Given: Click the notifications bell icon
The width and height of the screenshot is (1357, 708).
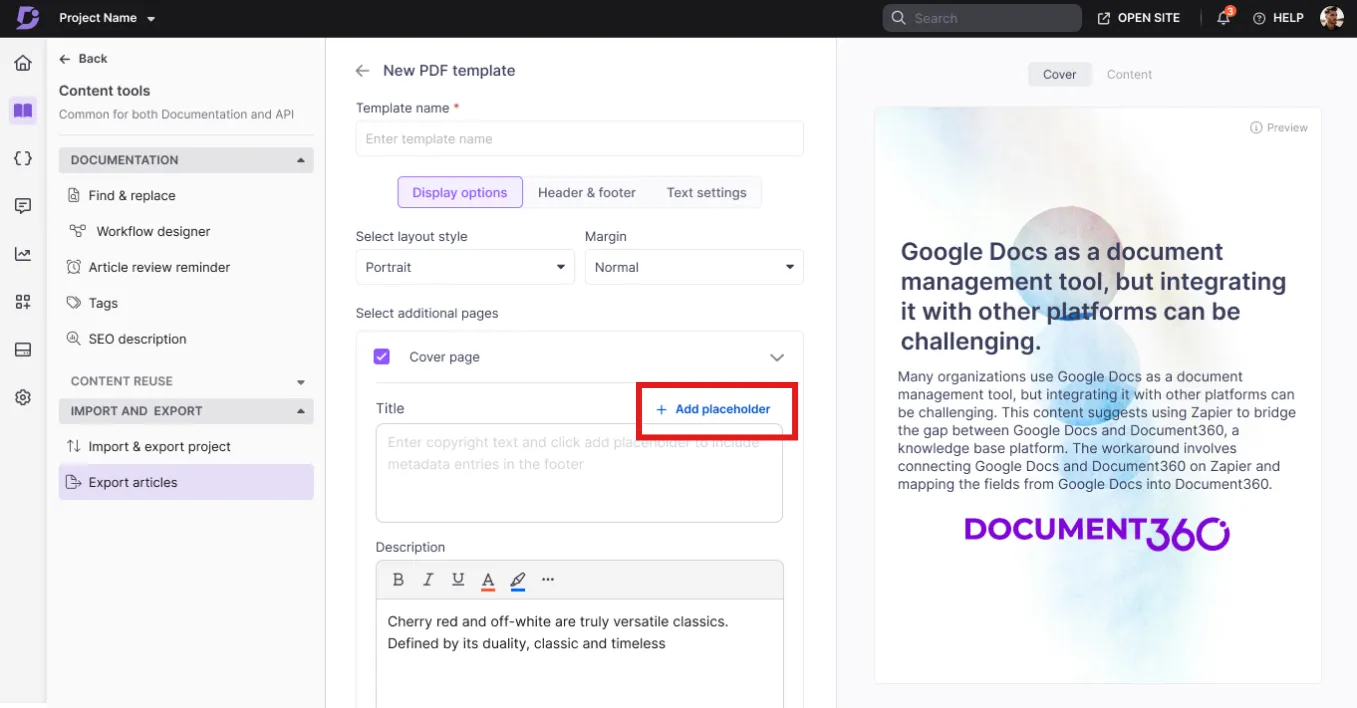Looking at the screenshot, I should (1224, 18).
